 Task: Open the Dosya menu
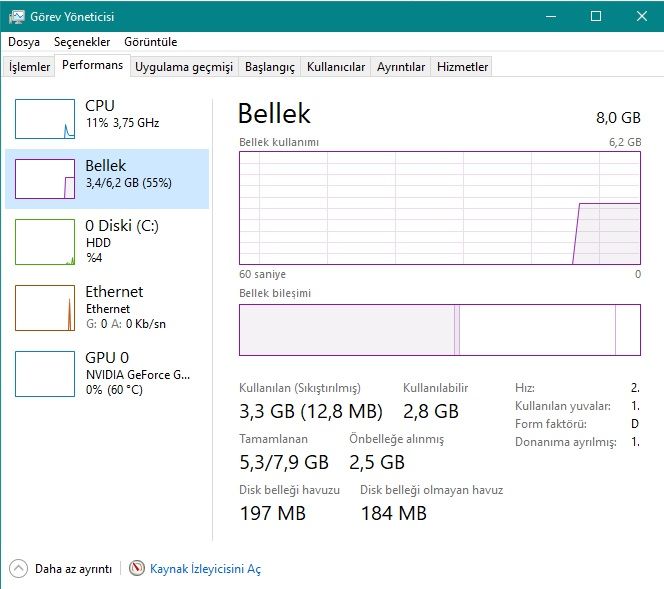point(24,42)
